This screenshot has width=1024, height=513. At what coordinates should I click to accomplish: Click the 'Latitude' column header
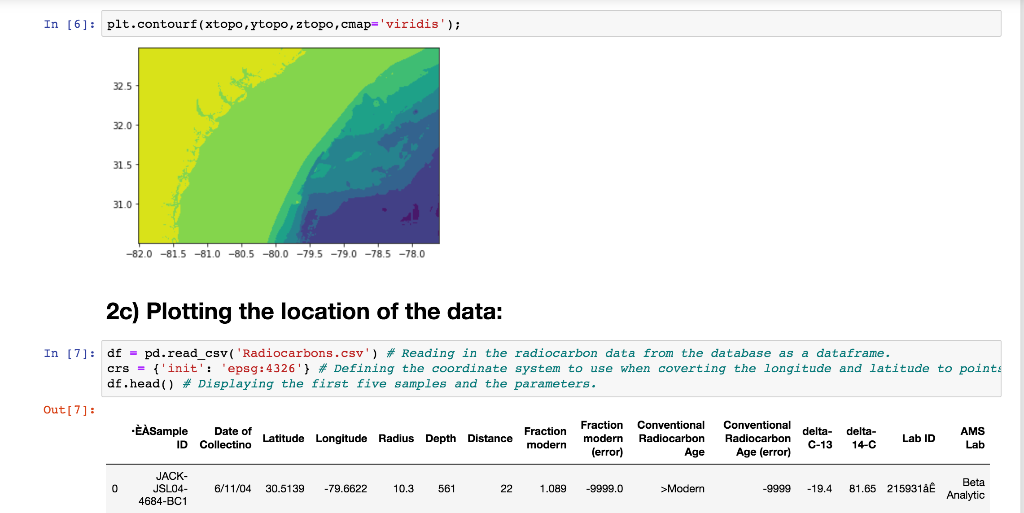[283, 439]
